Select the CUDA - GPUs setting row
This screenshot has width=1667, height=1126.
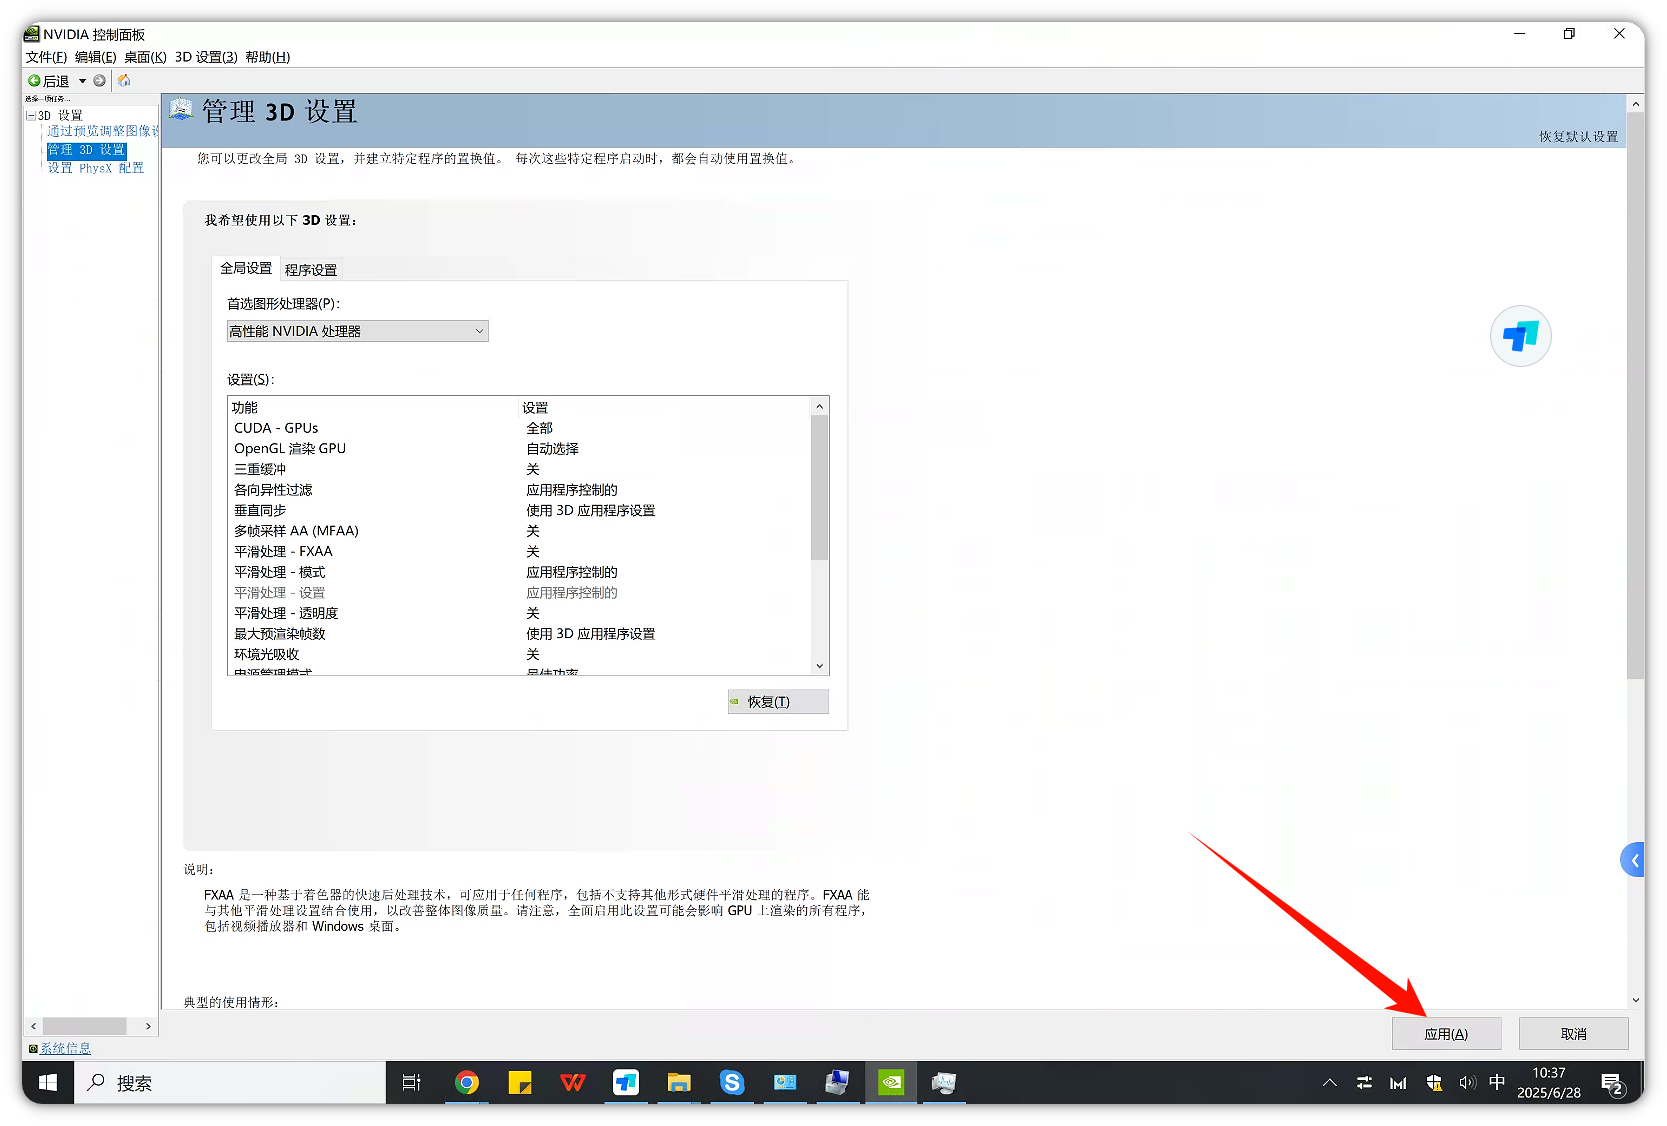(519, 428)
